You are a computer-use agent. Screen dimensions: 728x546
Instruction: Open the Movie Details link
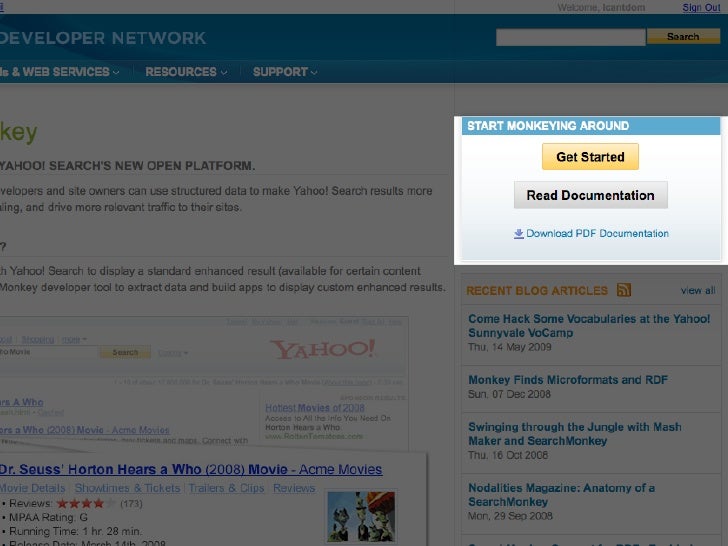32,488
